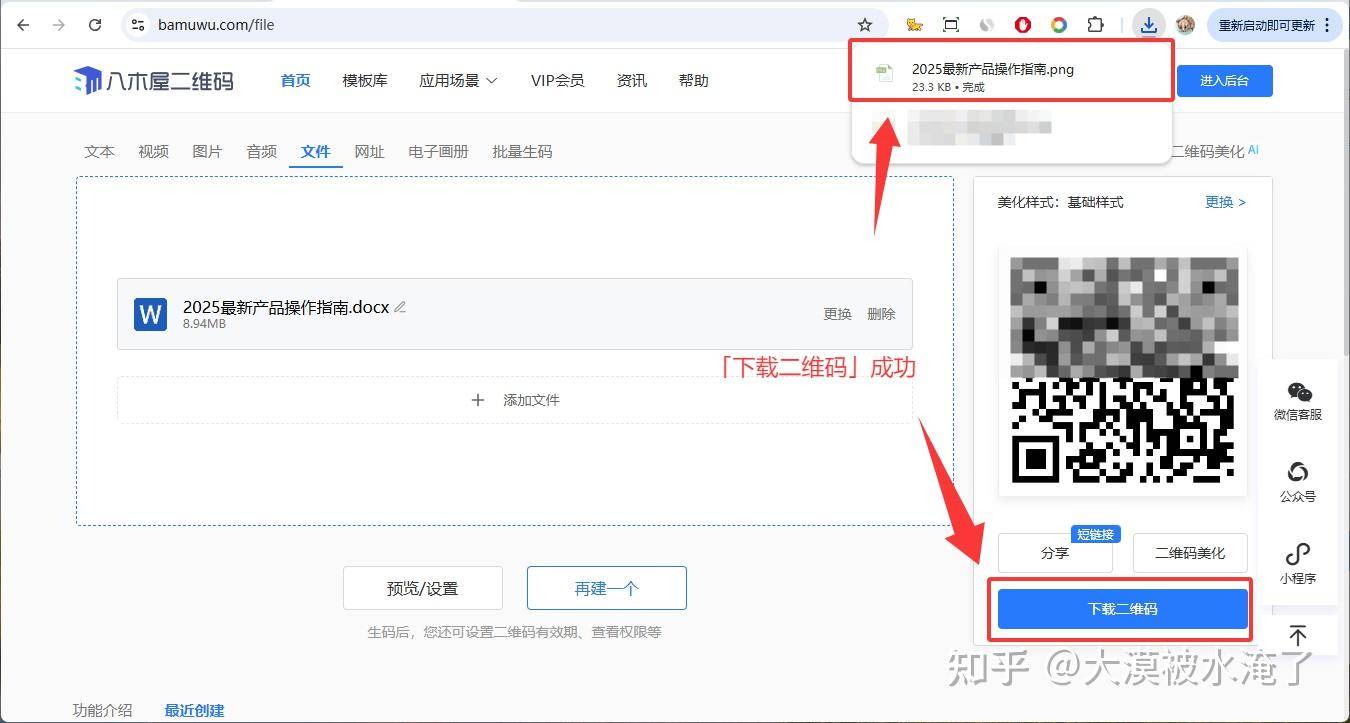The width and height of the screenshot is (1350, 723).
Task: Open the extensions puzzle icon
Action: pos(1096,25)
